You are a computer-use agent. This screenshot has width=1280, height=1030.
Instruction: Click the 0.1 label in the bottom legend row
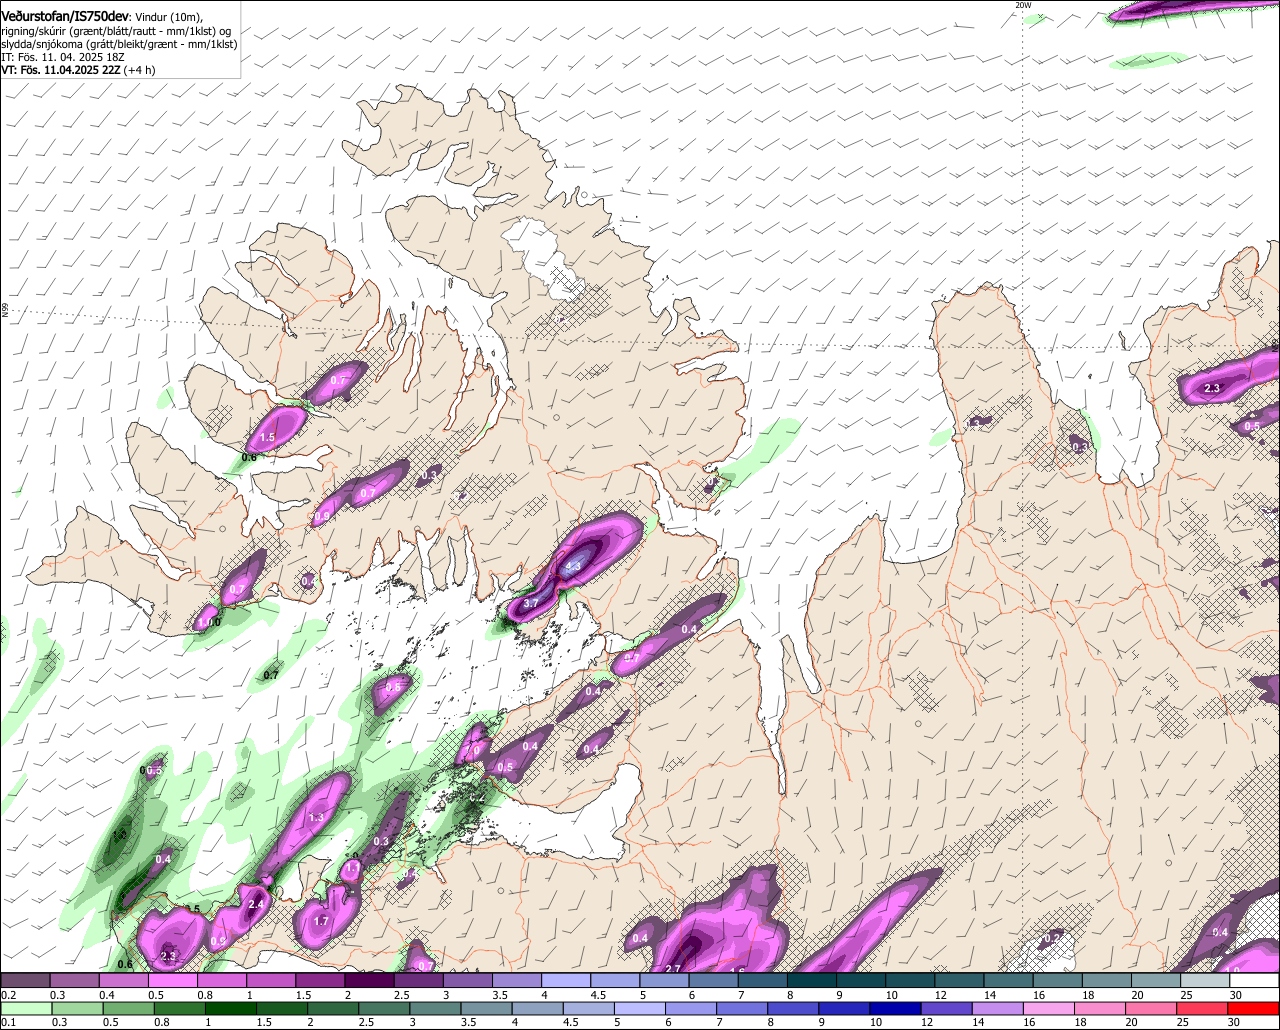tap(8, 1023)
